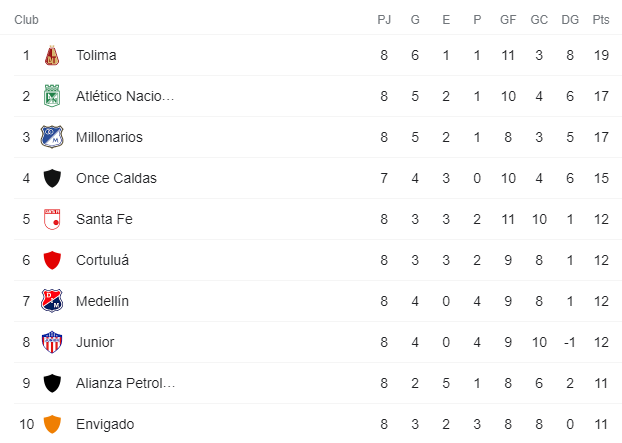Click the Tolima club crest icon

(52, 55)
